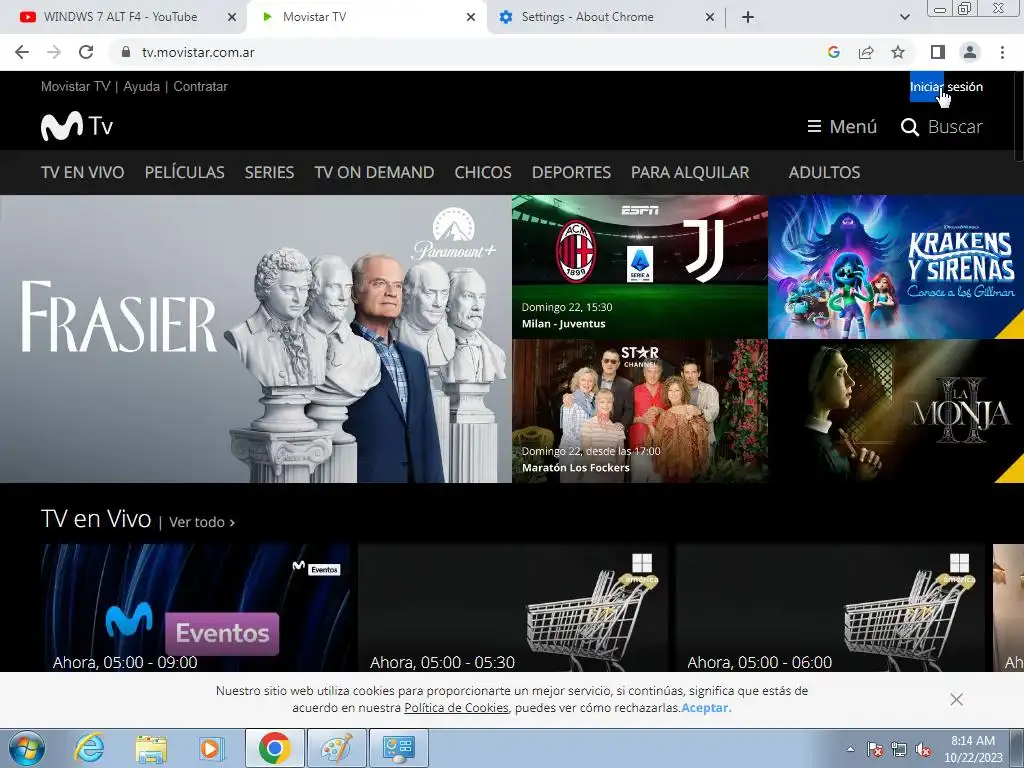The image size is (1024, 768).
Task: Open Windows Start orb
Action: pyautogui.click(x=27, y=748)
